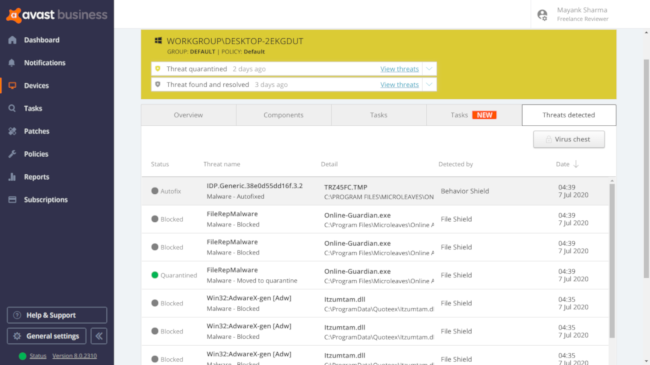This screenshot has width=650, height=365.
Task: View threats for Threat quarantined alert
Action: (x=400, y=69)
